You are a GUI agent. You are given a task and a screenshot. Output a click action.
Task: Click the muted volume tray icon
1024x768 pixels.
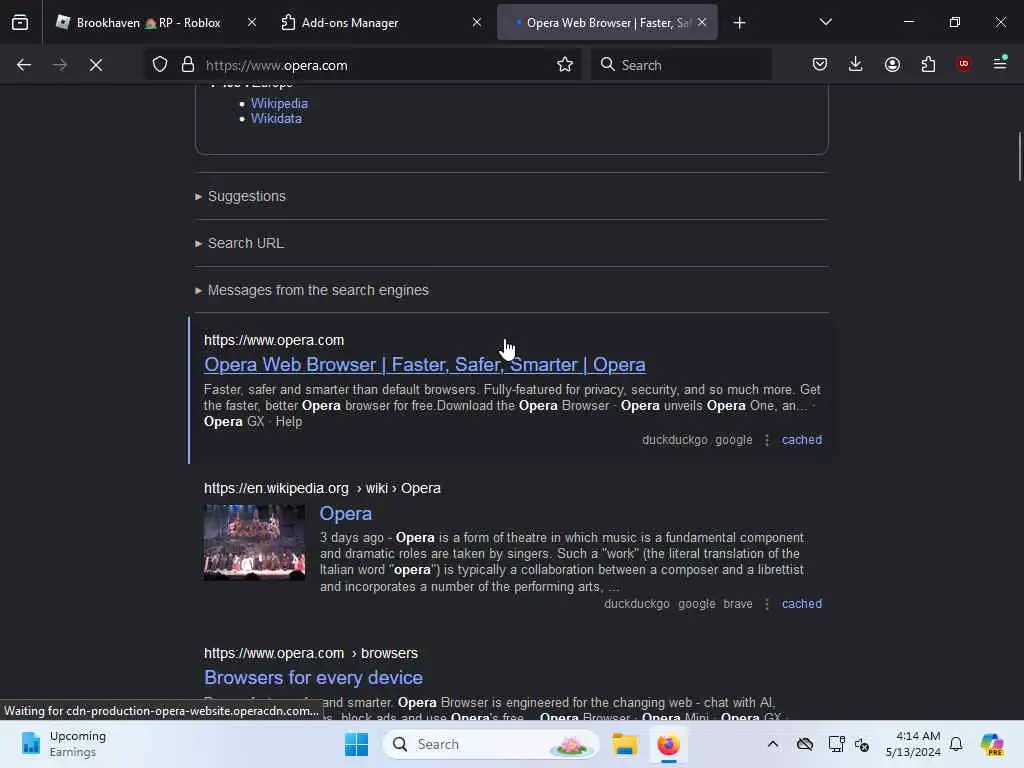point(861,744)
